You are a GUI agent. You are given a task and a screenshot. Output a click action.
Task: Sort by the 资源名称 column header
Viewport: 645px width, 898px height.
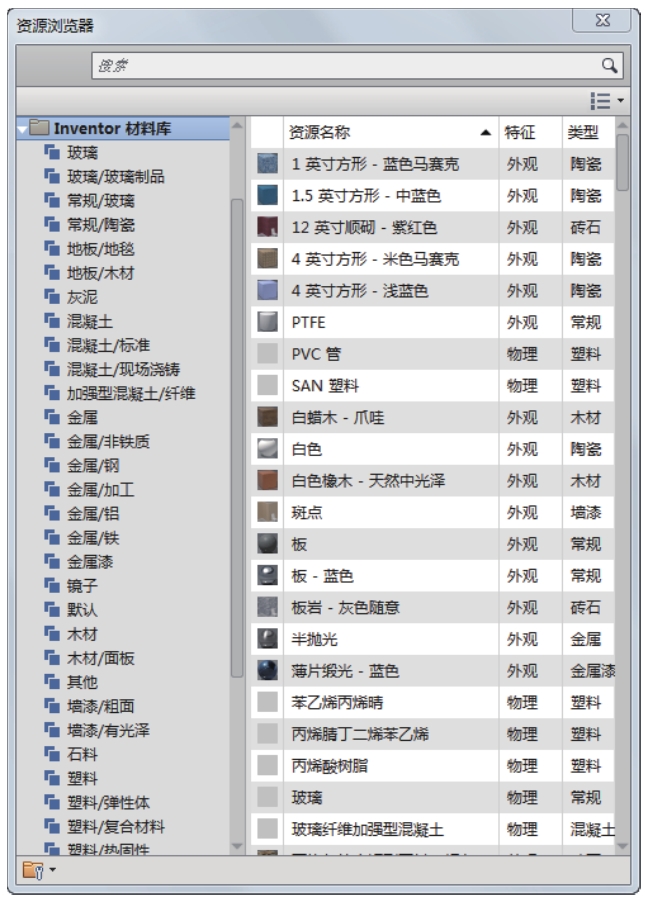click(x=391, y=132)
